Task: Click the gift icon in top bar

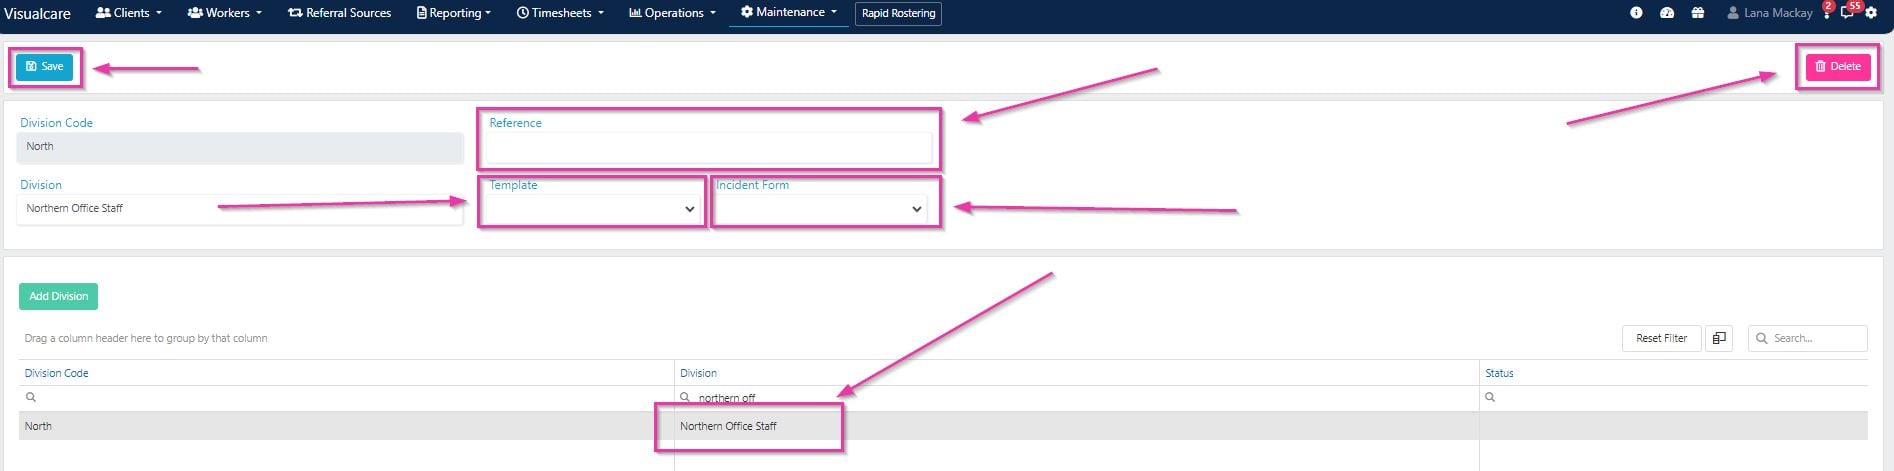Action: (x=1698, y=13)
